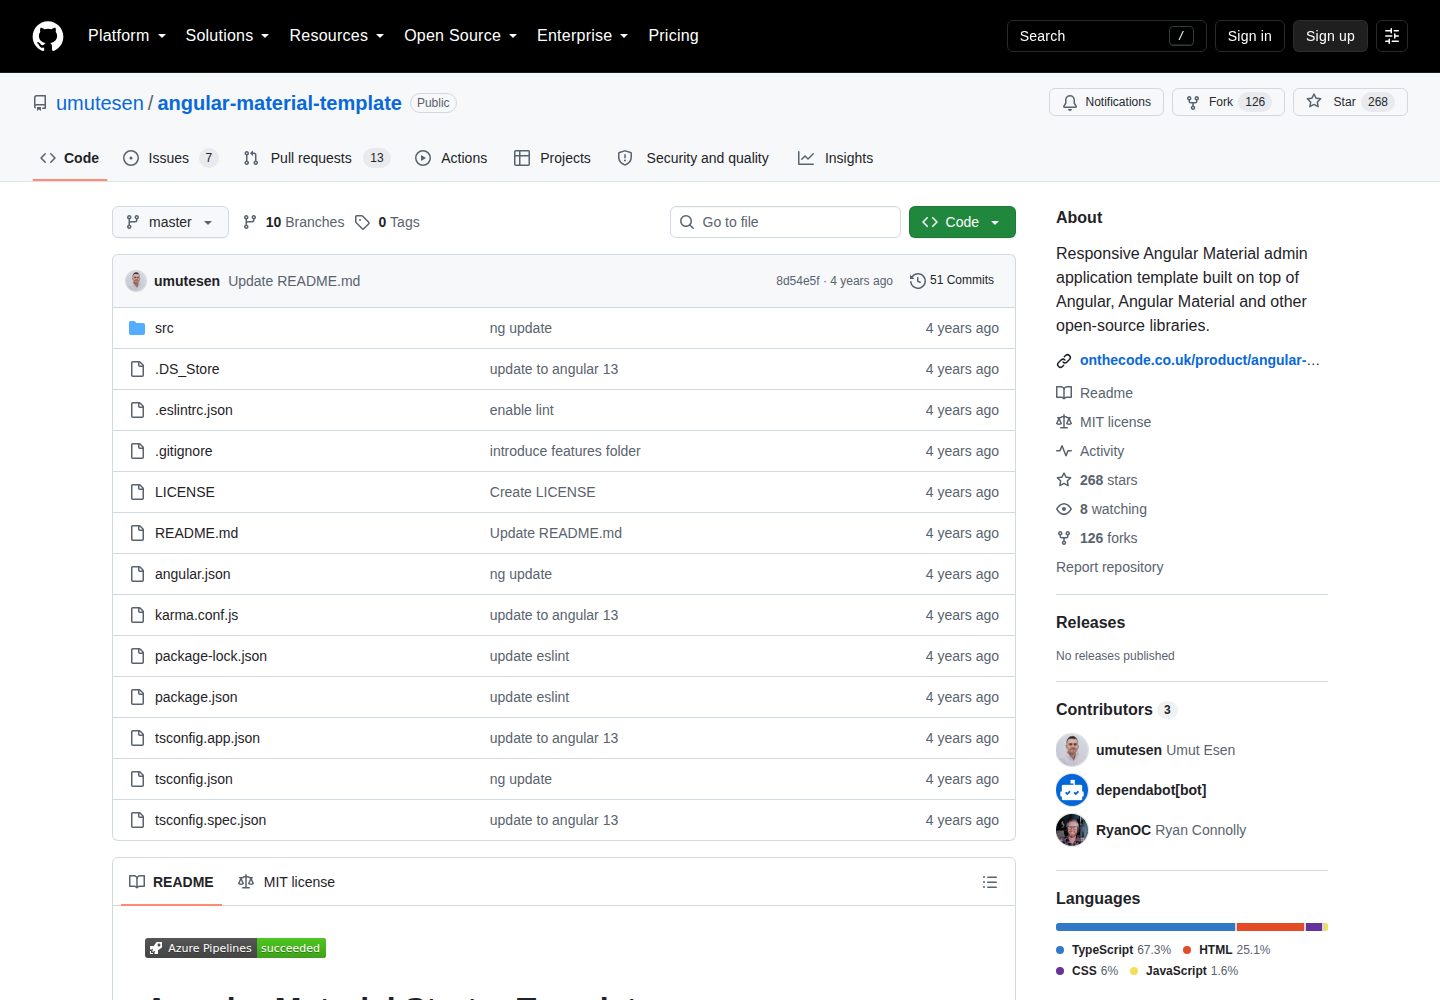Expand the Open Source menu
Screen dimensions: 1440x1000
(x=461, y=36)
